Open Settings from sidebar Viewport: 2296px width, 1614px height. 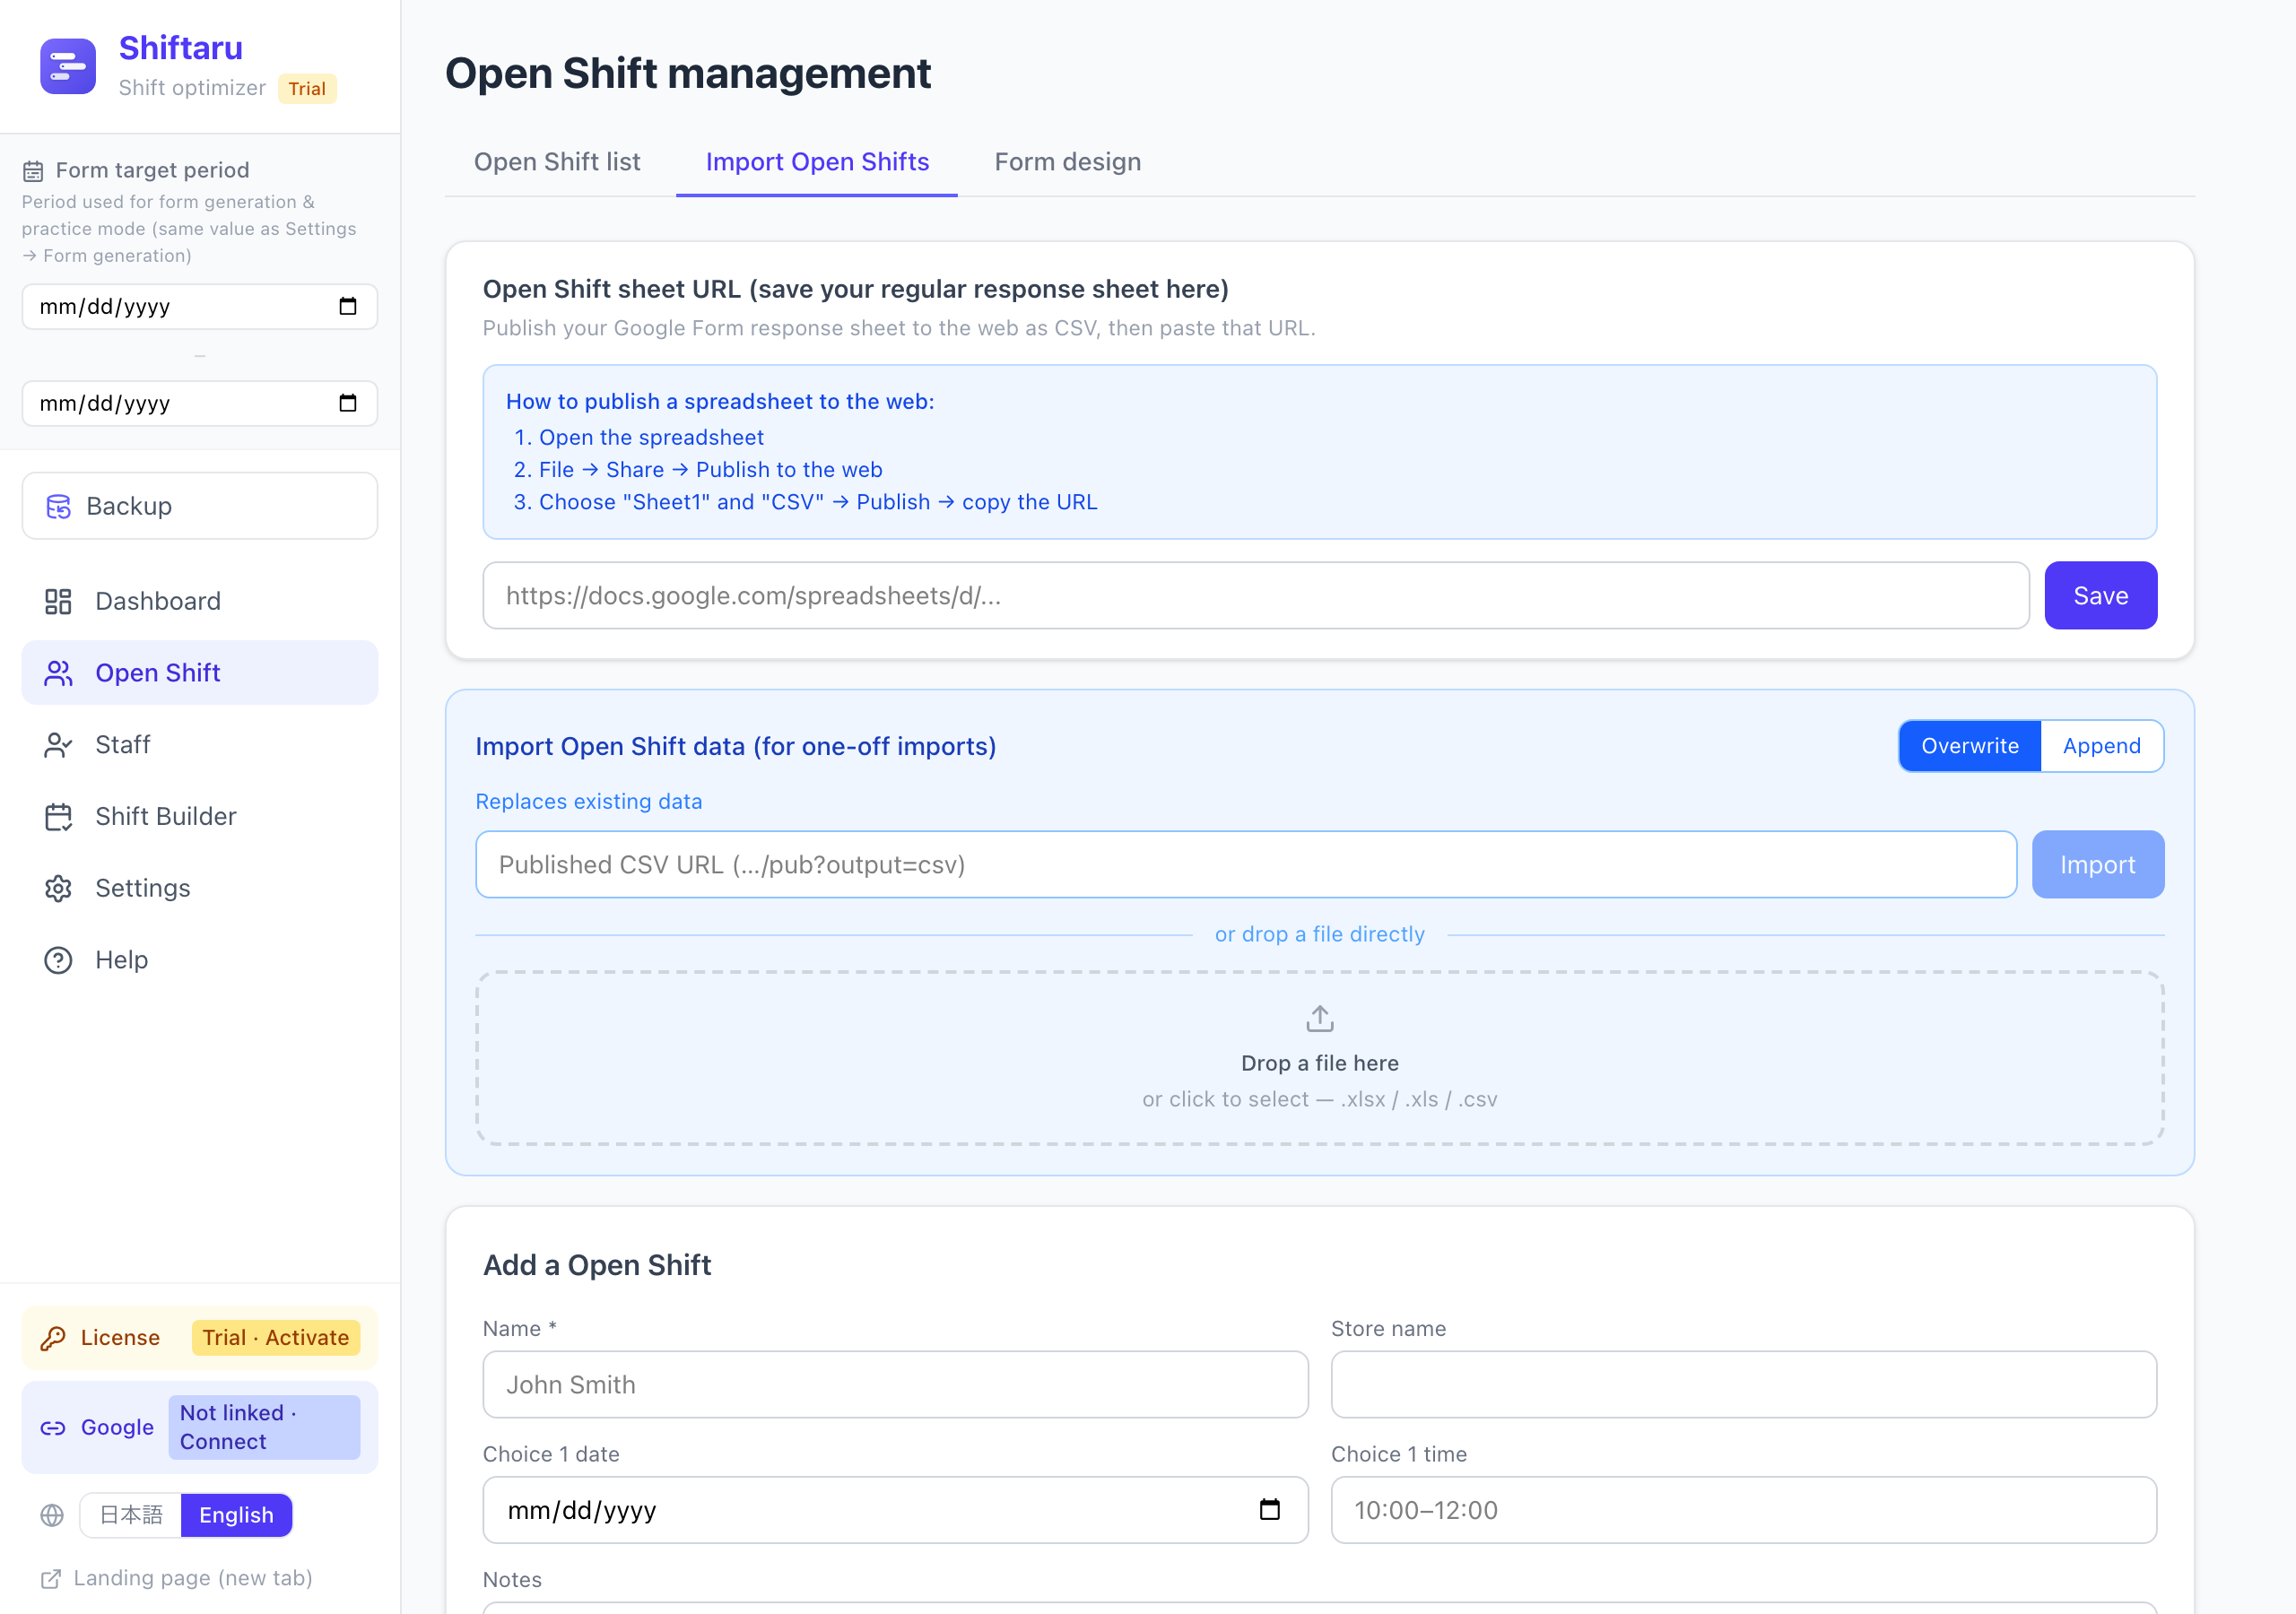pos(200,889)
